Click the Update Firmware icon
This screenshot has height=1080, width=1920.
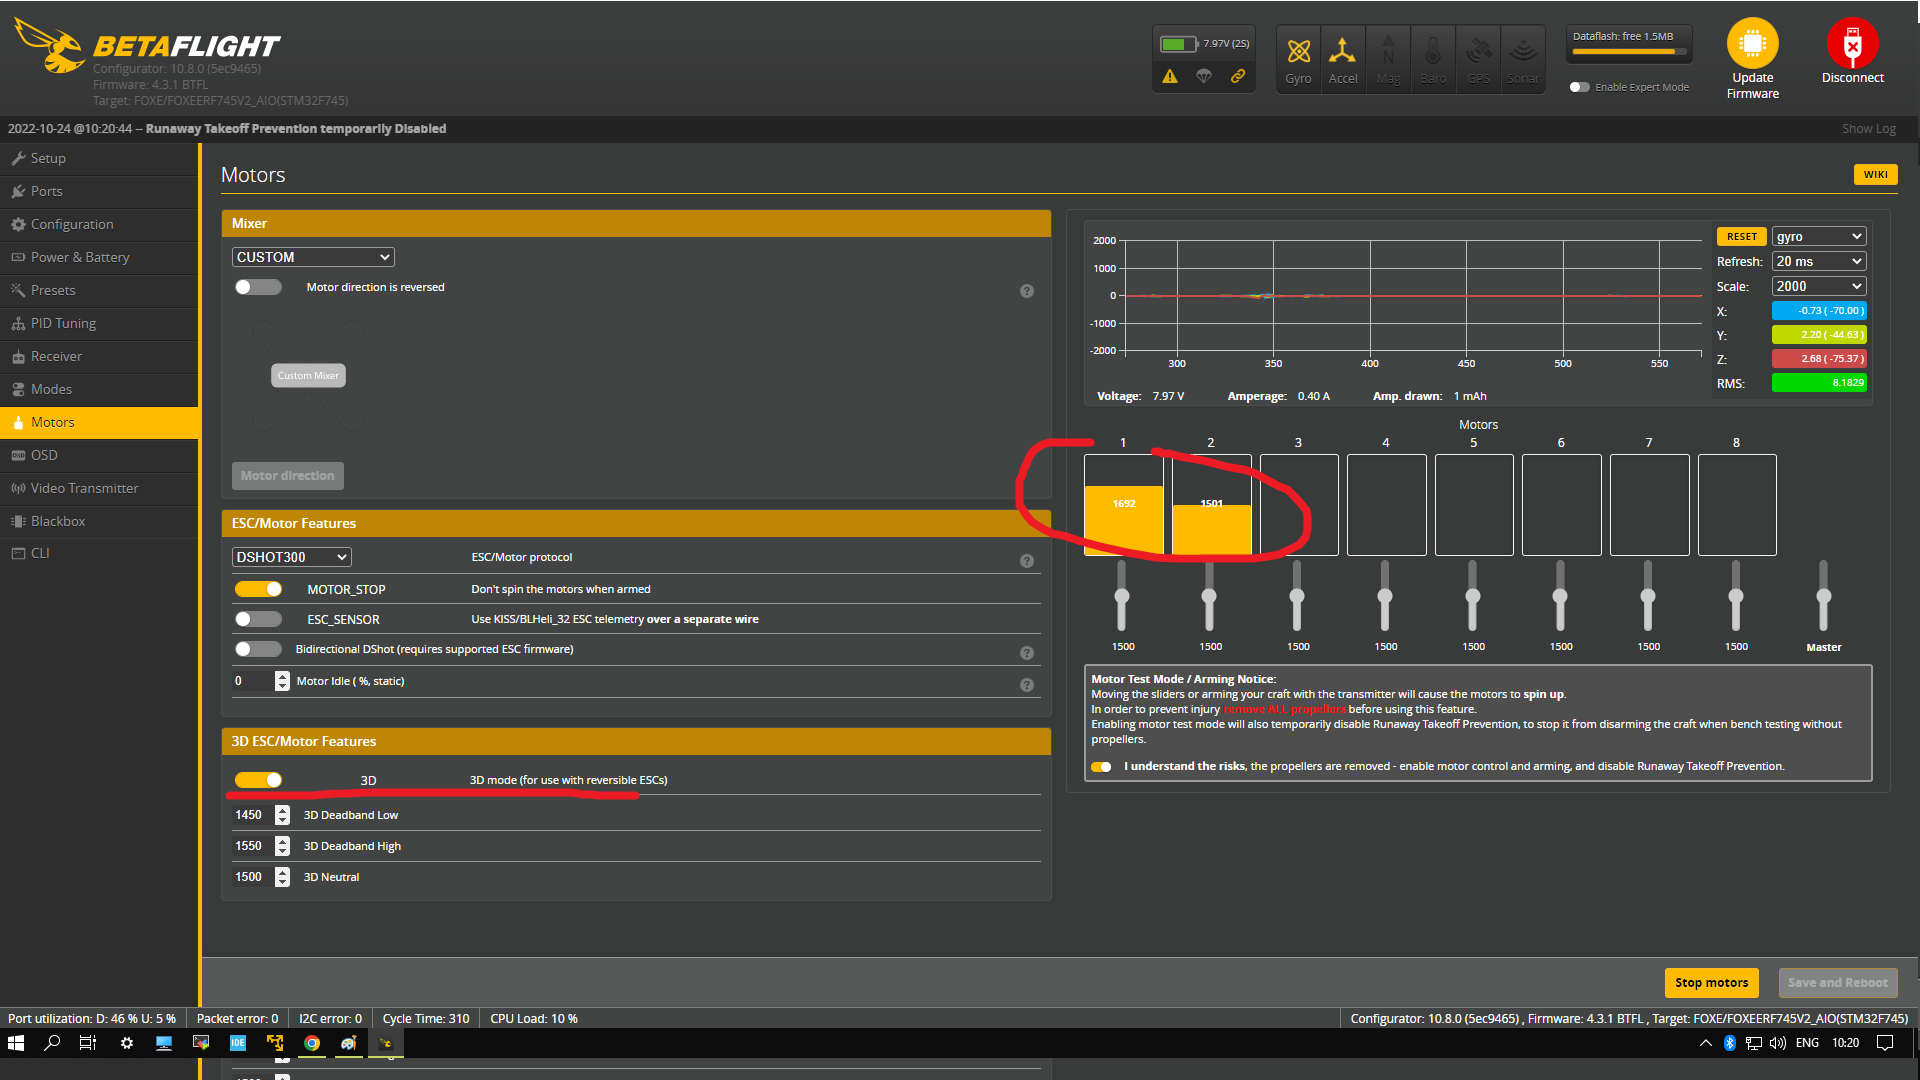(x=1752, y=44)
